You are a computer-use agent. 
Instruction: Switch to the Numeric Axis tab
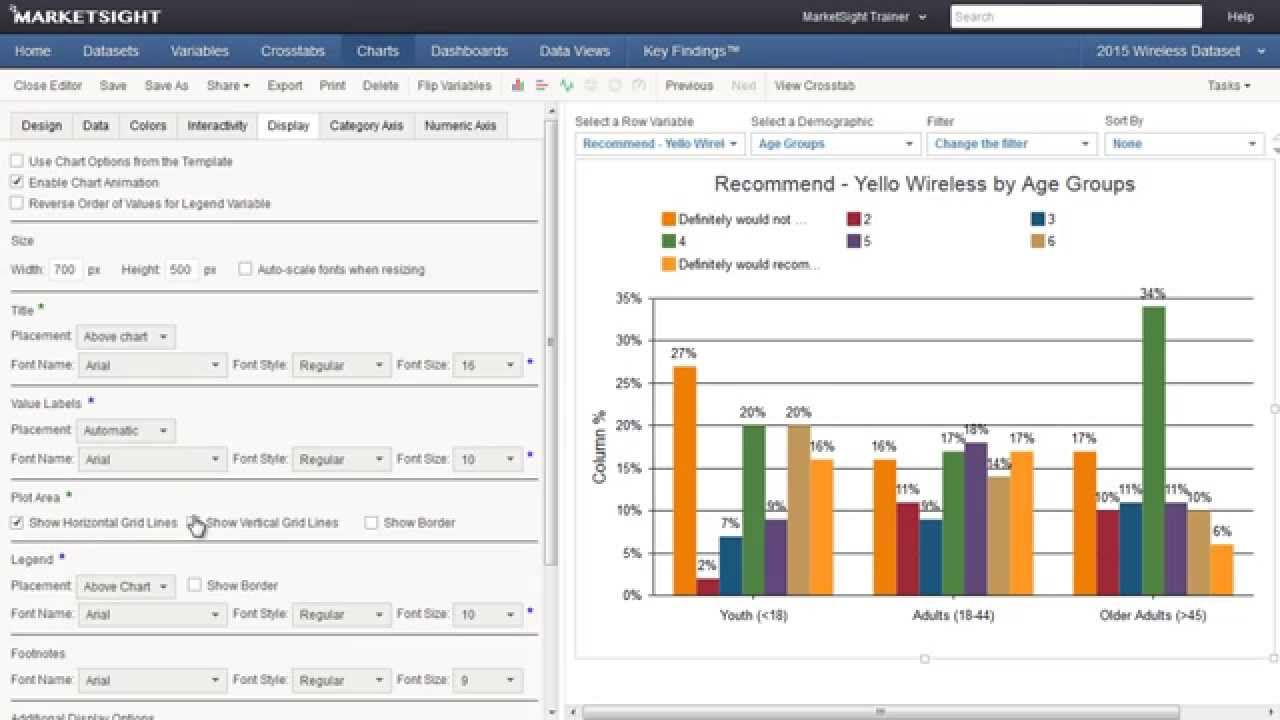460,126
